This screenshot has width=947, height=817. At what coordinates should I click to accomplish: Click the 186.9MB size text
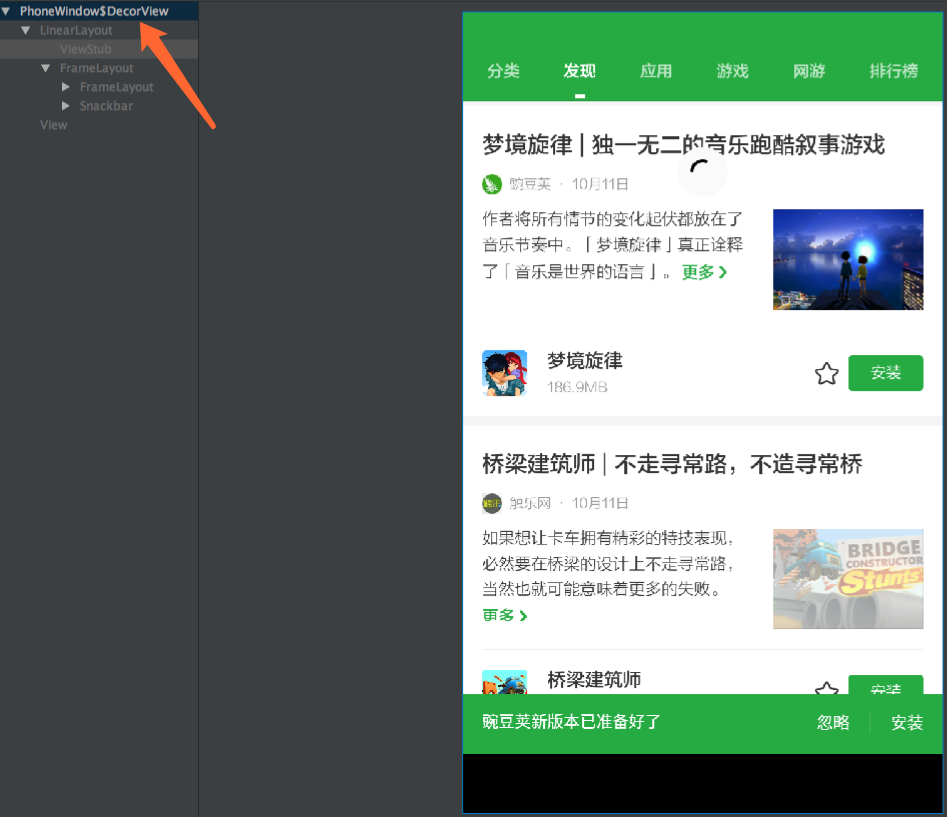[x=577, y=387]
